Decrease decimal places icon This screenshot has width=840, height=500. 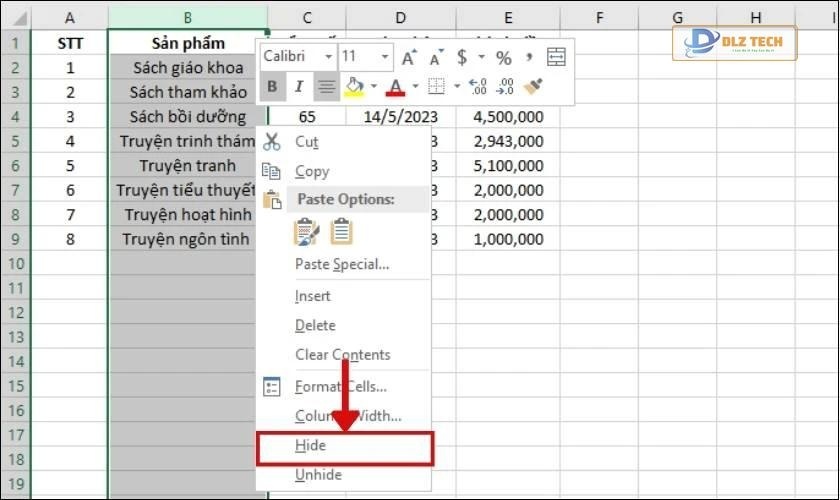point(505,86)
